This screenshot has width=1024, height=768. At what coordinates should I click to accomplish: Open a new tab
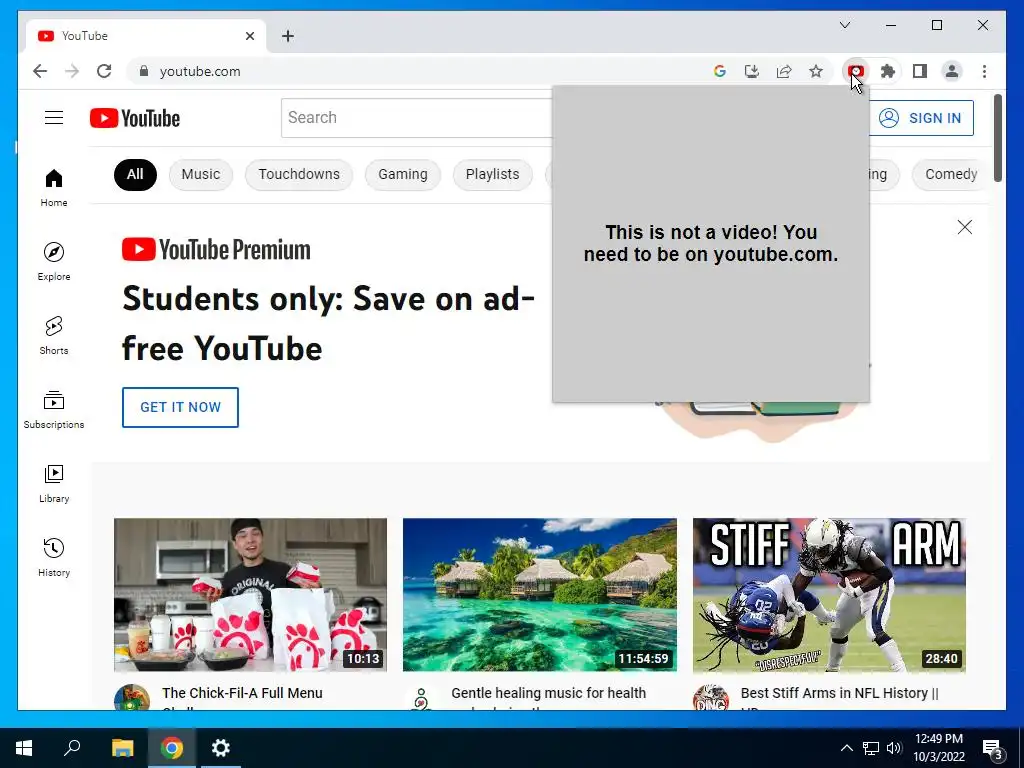(x=288, y=36)
